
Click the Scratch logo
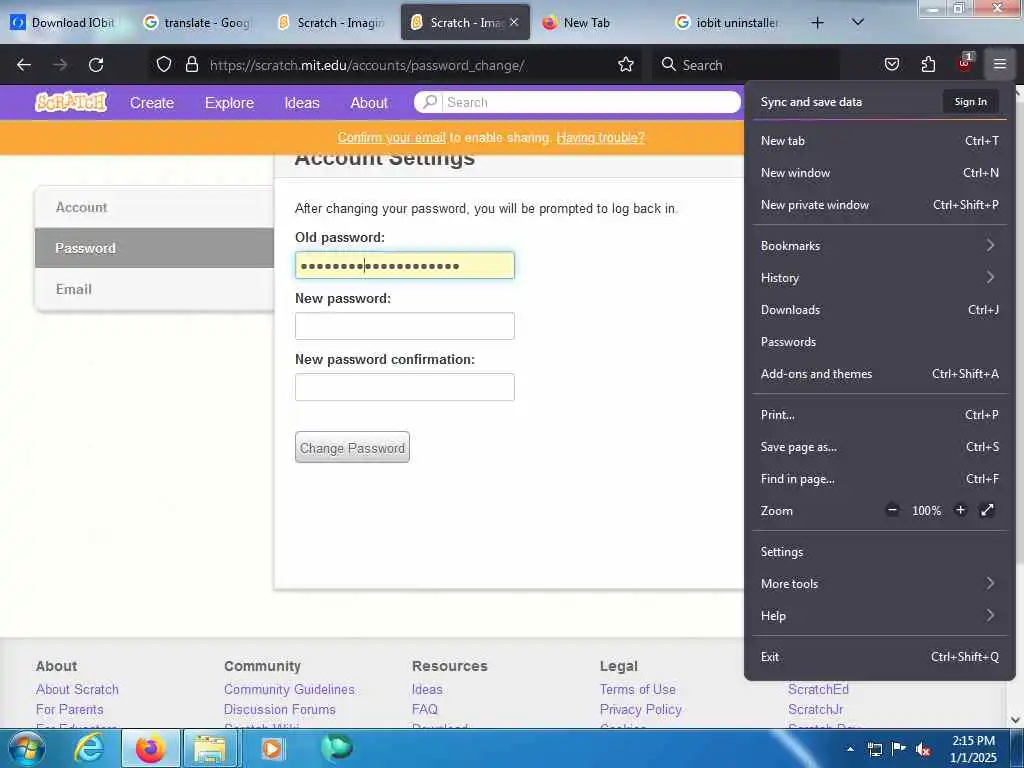71,102
